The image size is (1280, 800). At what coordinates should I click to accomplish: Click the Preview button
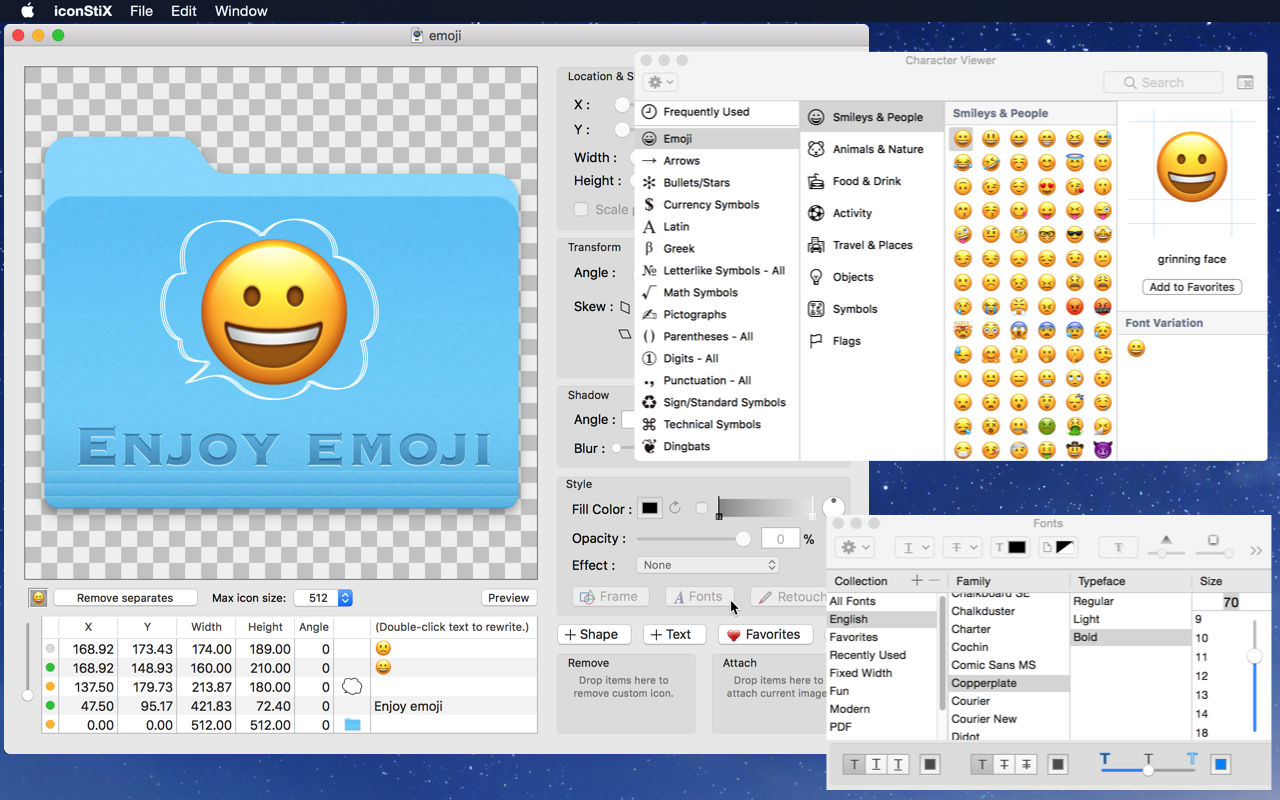(x=509, y=598)
